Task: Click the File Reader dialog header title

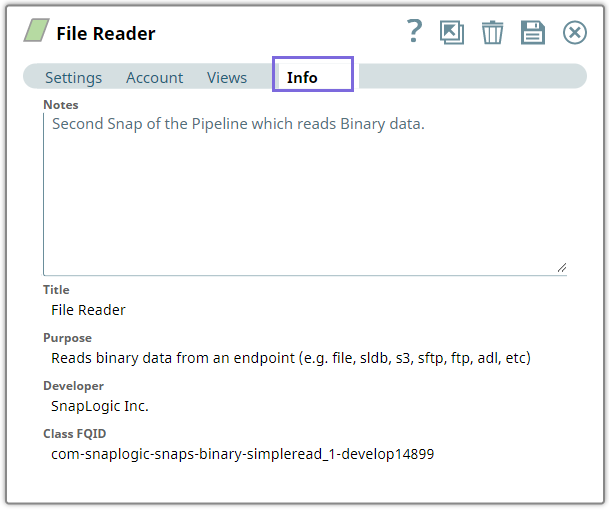Action: tap(106, 33)
